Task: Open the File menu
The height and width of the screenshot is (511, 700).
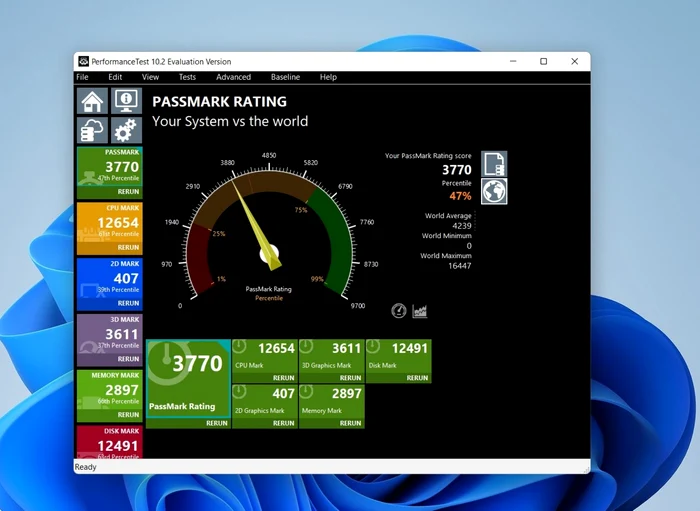Action: pos(82,77)
